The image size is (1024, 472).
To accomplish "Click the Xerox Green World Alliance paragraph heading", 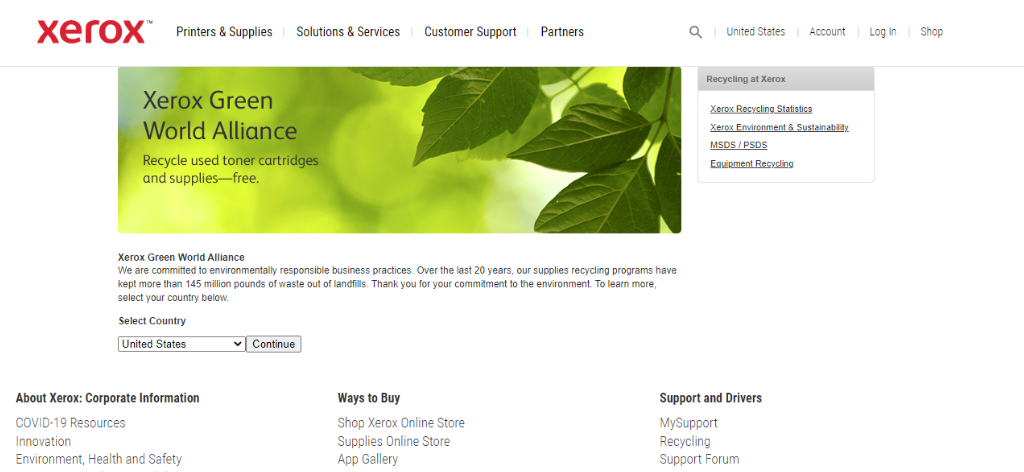I will [181, 257].
